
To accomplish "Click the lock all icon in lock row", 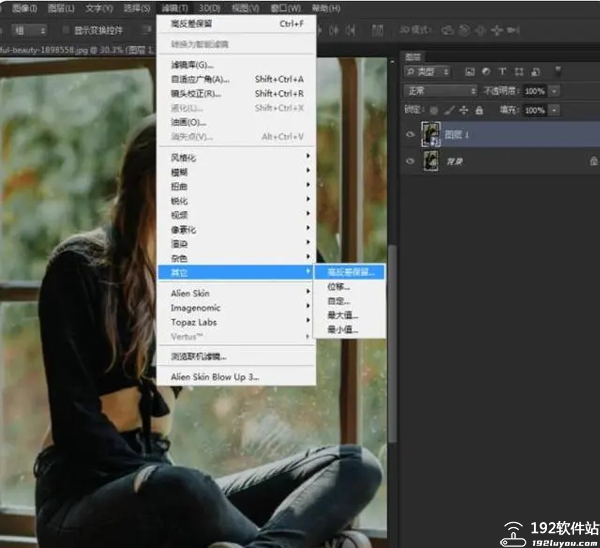I will pos(479,110).
